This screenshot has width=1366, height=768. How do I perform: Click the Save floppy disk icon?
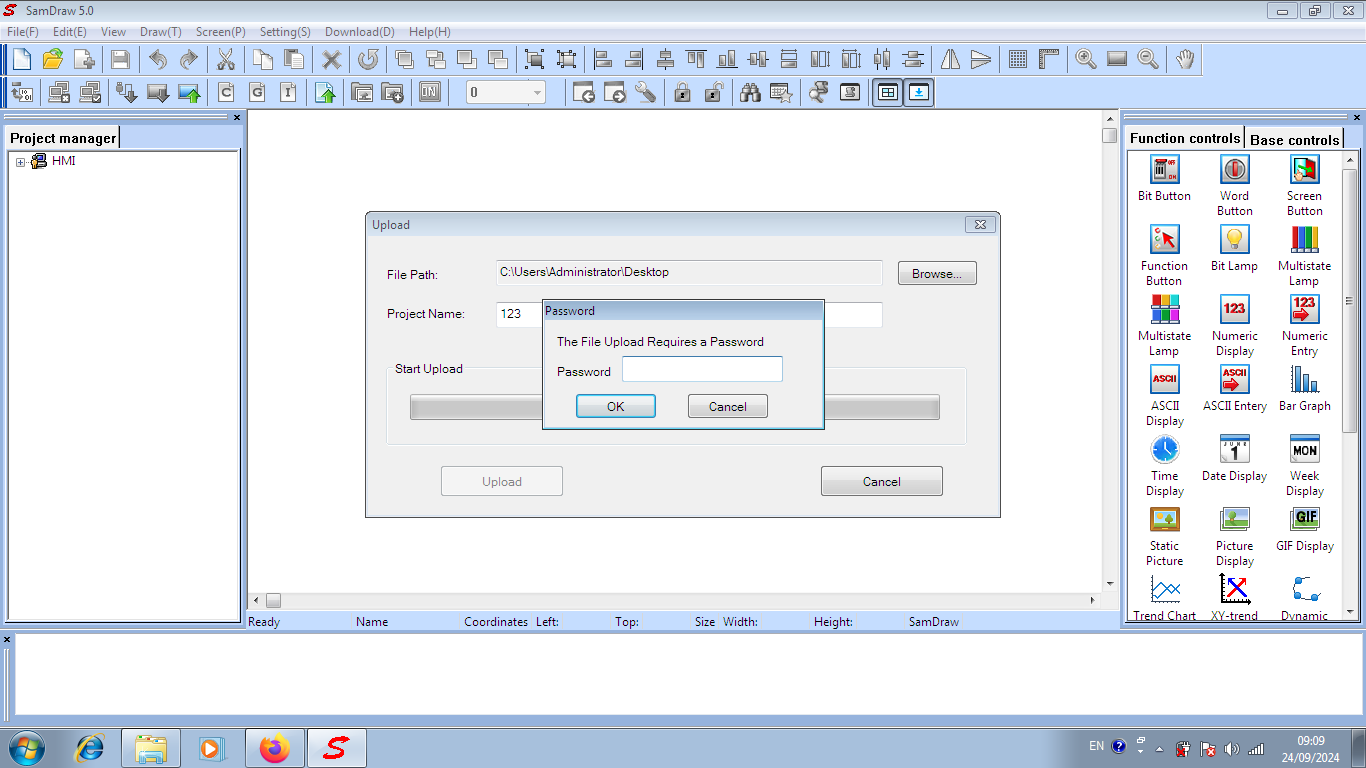click(x=120, y=59)
